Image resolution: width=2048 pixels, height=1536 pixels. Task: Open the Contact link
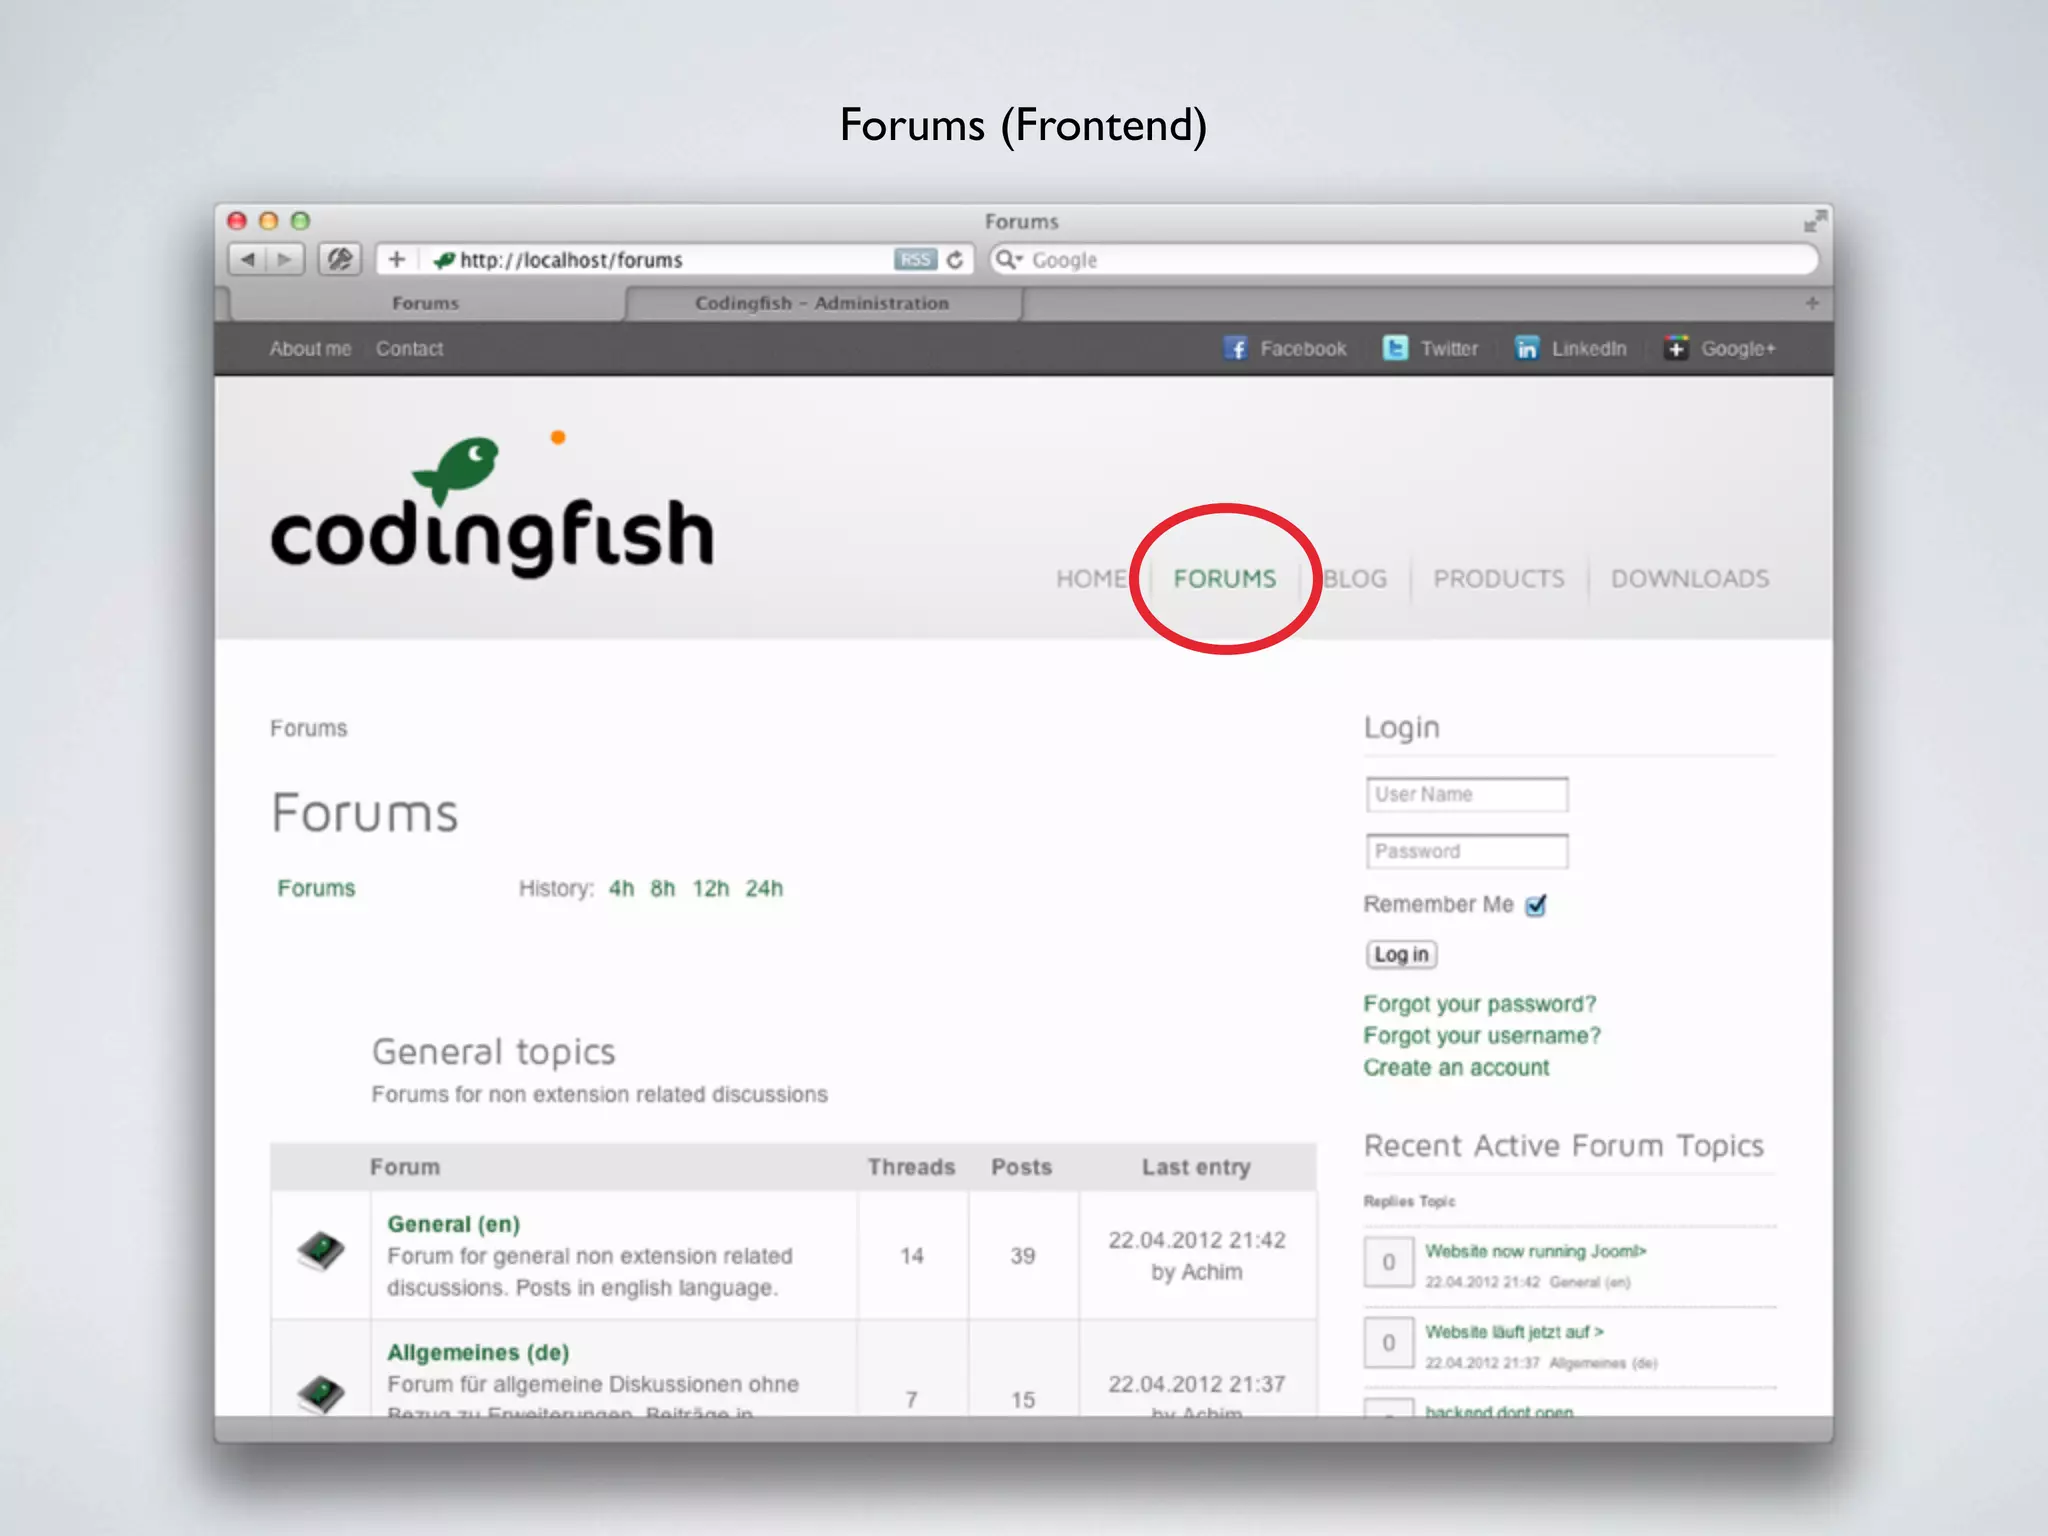pos(409,349)
